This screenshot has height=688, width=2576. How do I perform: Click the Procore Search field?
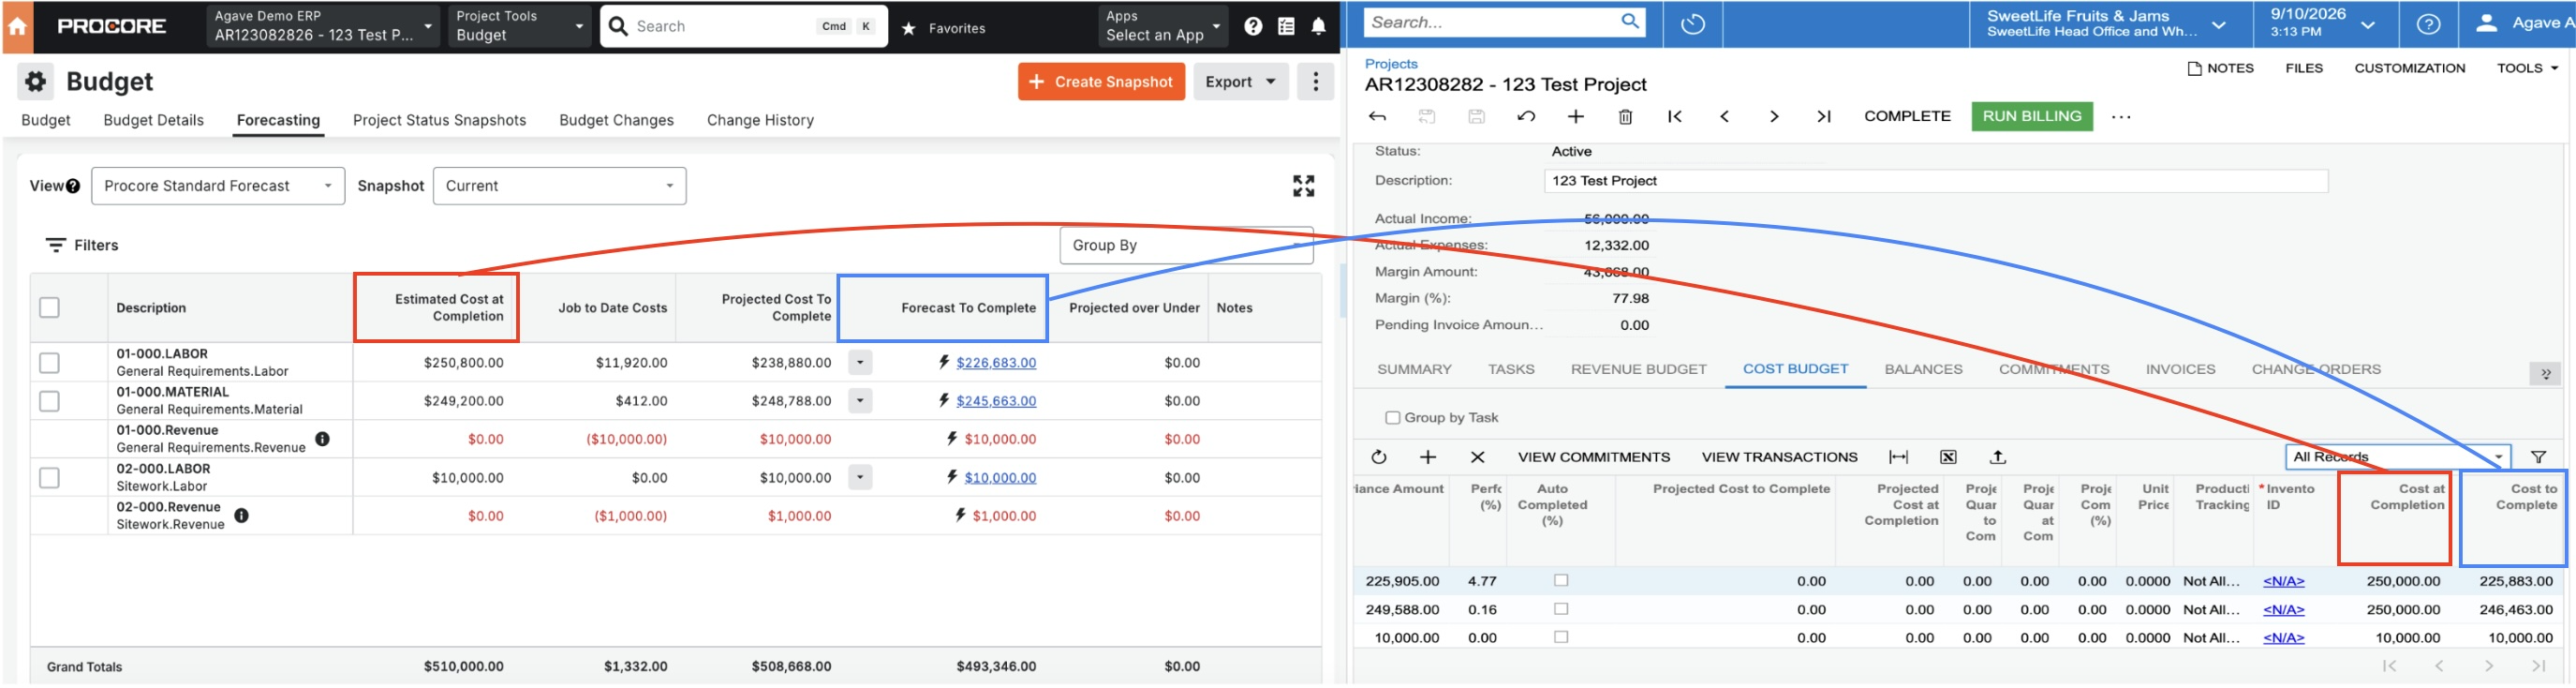743,26
